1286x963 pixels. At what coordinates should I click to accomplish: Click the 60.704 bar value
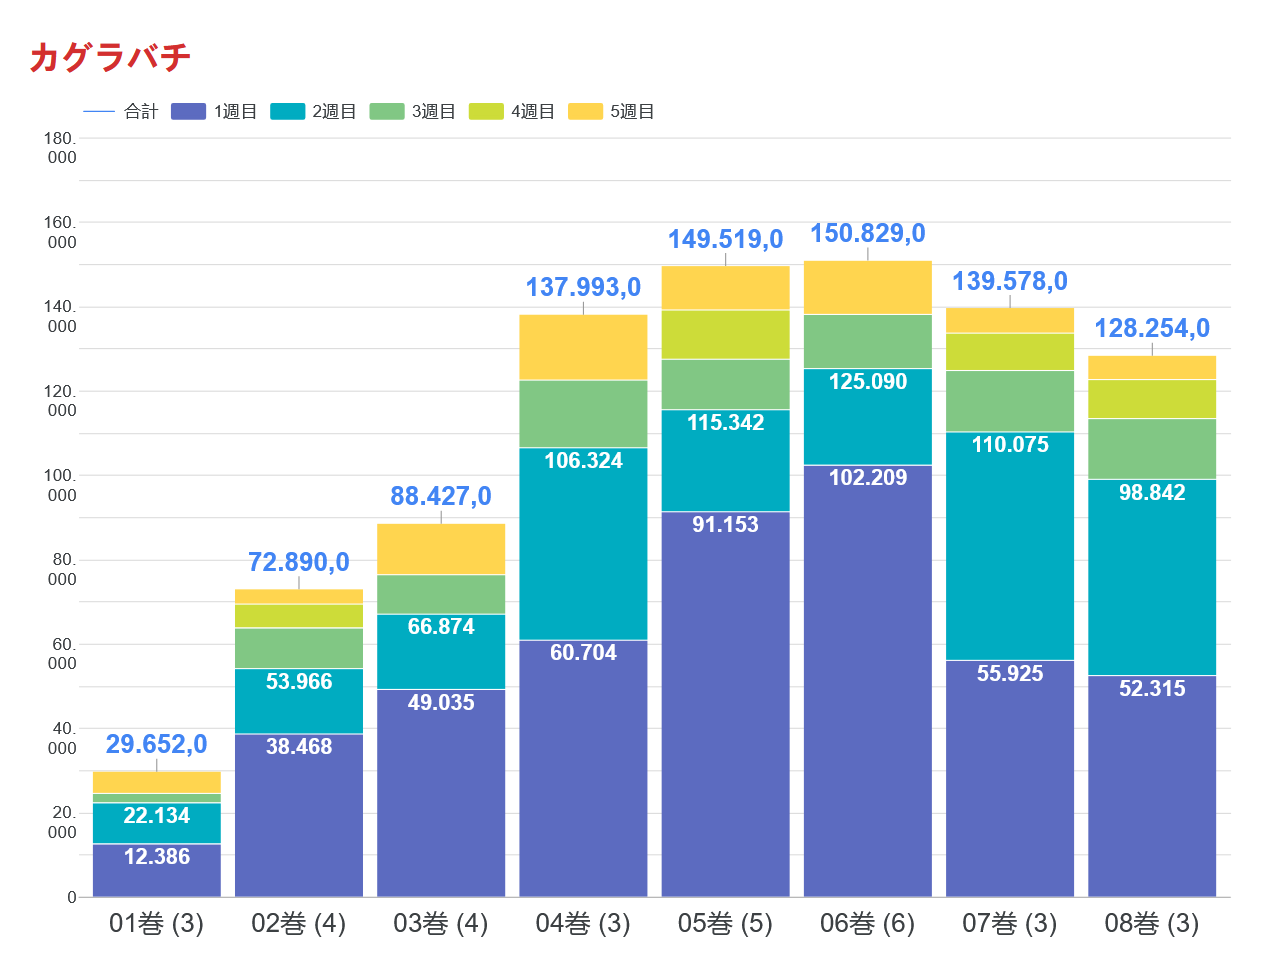click(x=583, y=652)
